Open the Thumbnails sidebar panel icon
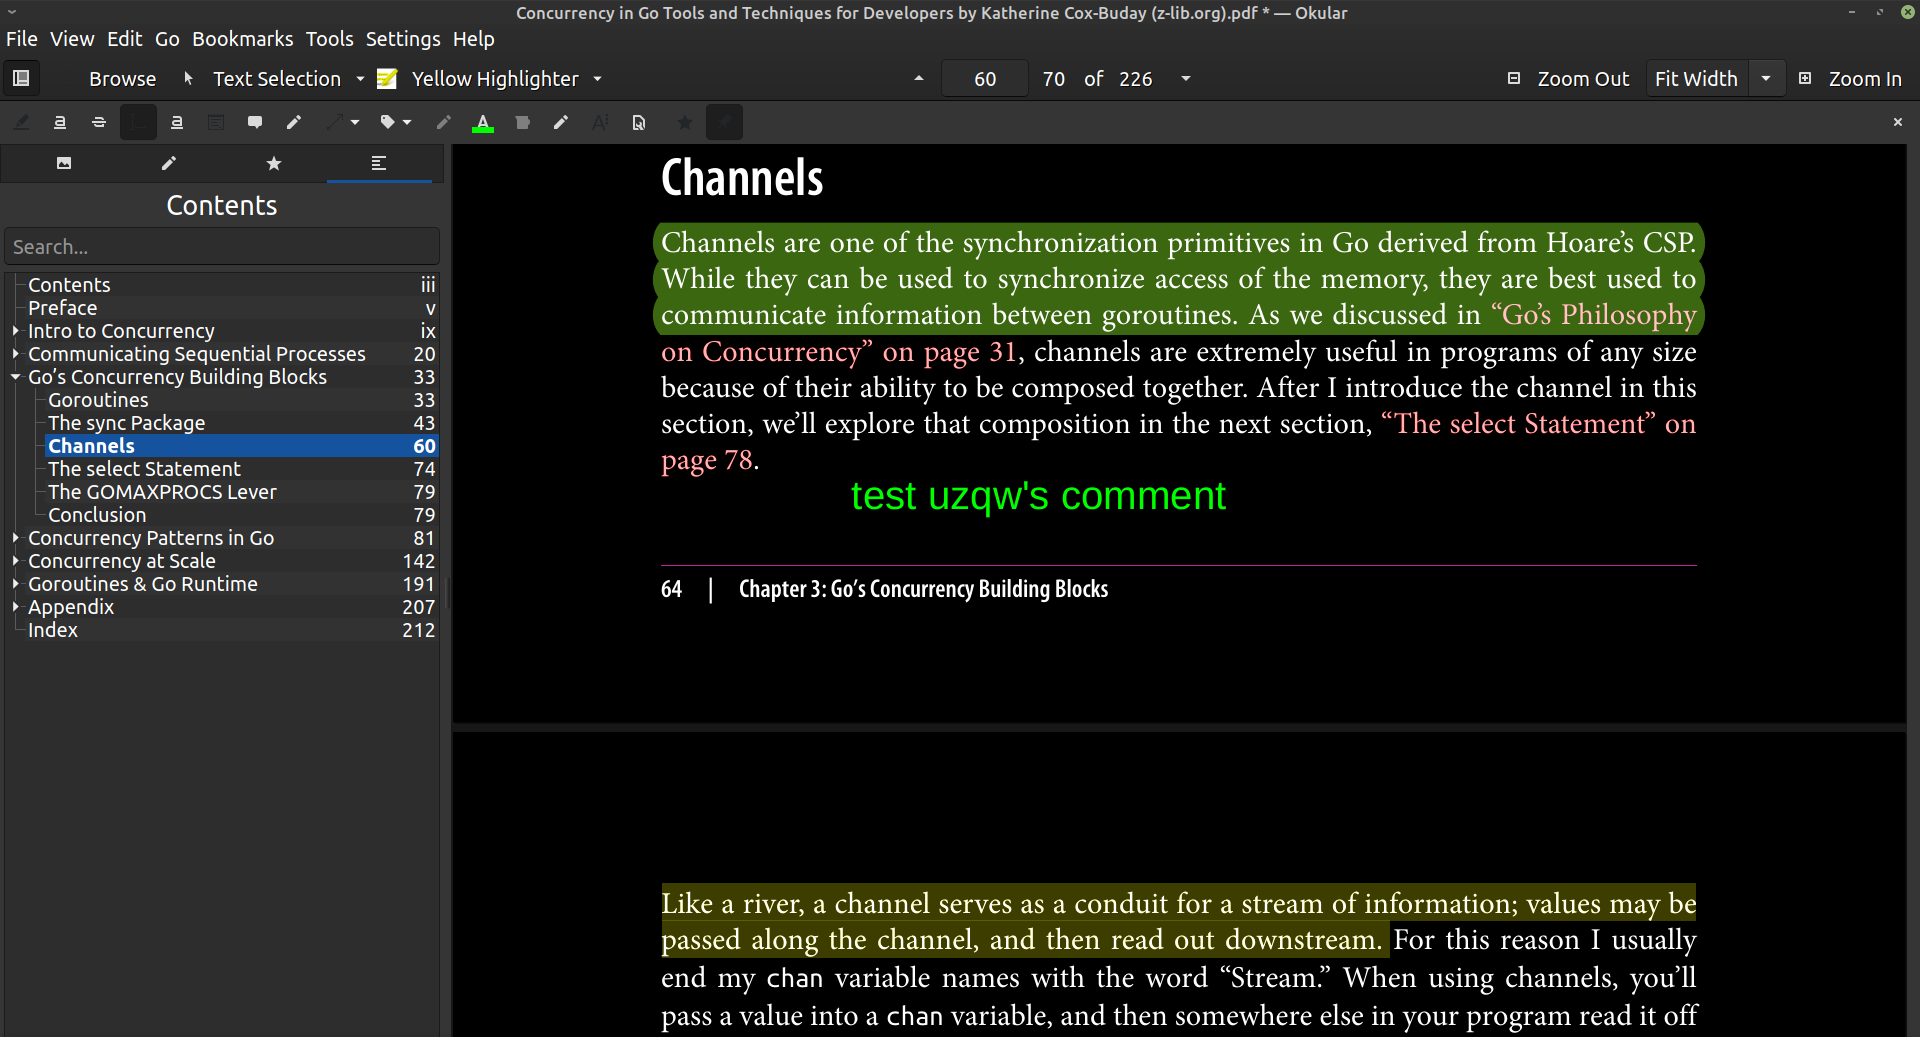The height and width of the screenshot is (1037, 1920). click(64, 163)
